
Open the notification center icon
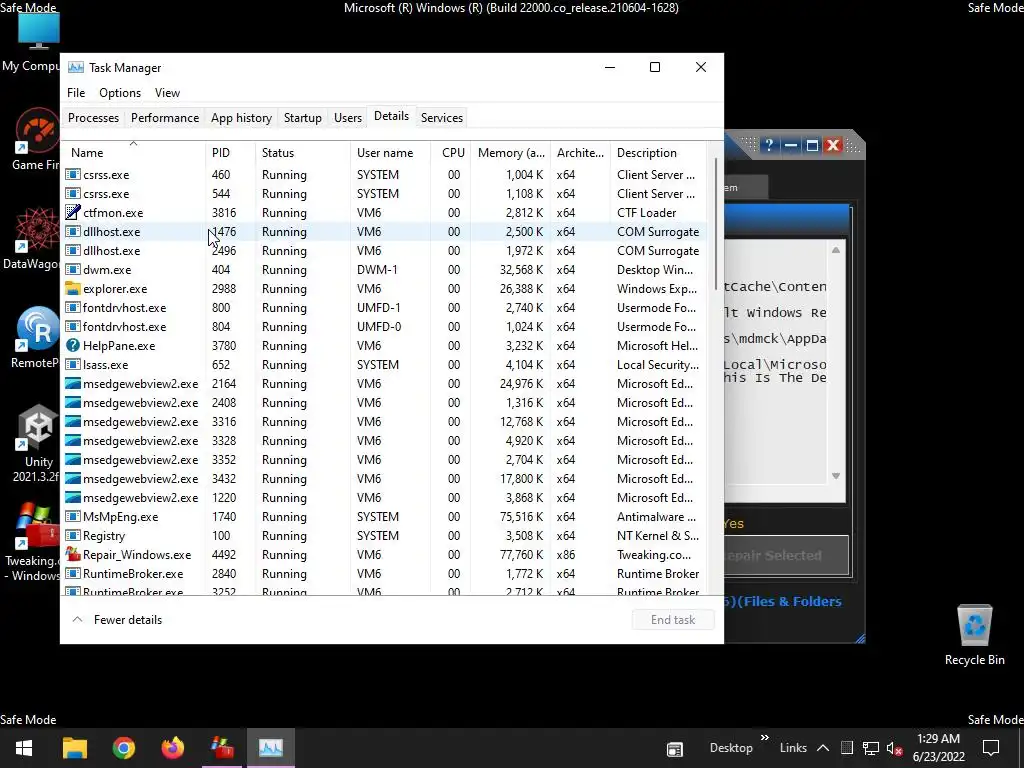pyautogui.click(x=991, y=748)
